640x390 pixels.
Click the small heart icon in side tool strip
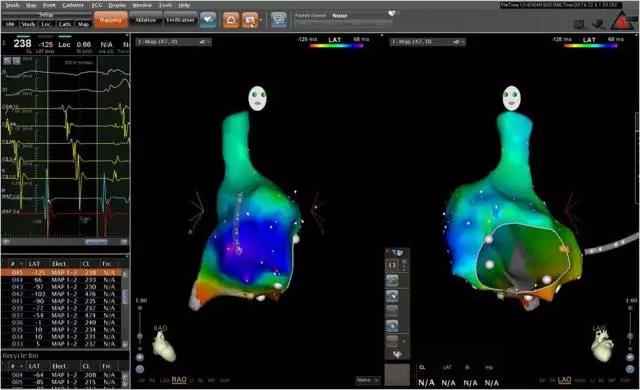tap(397, 354)
